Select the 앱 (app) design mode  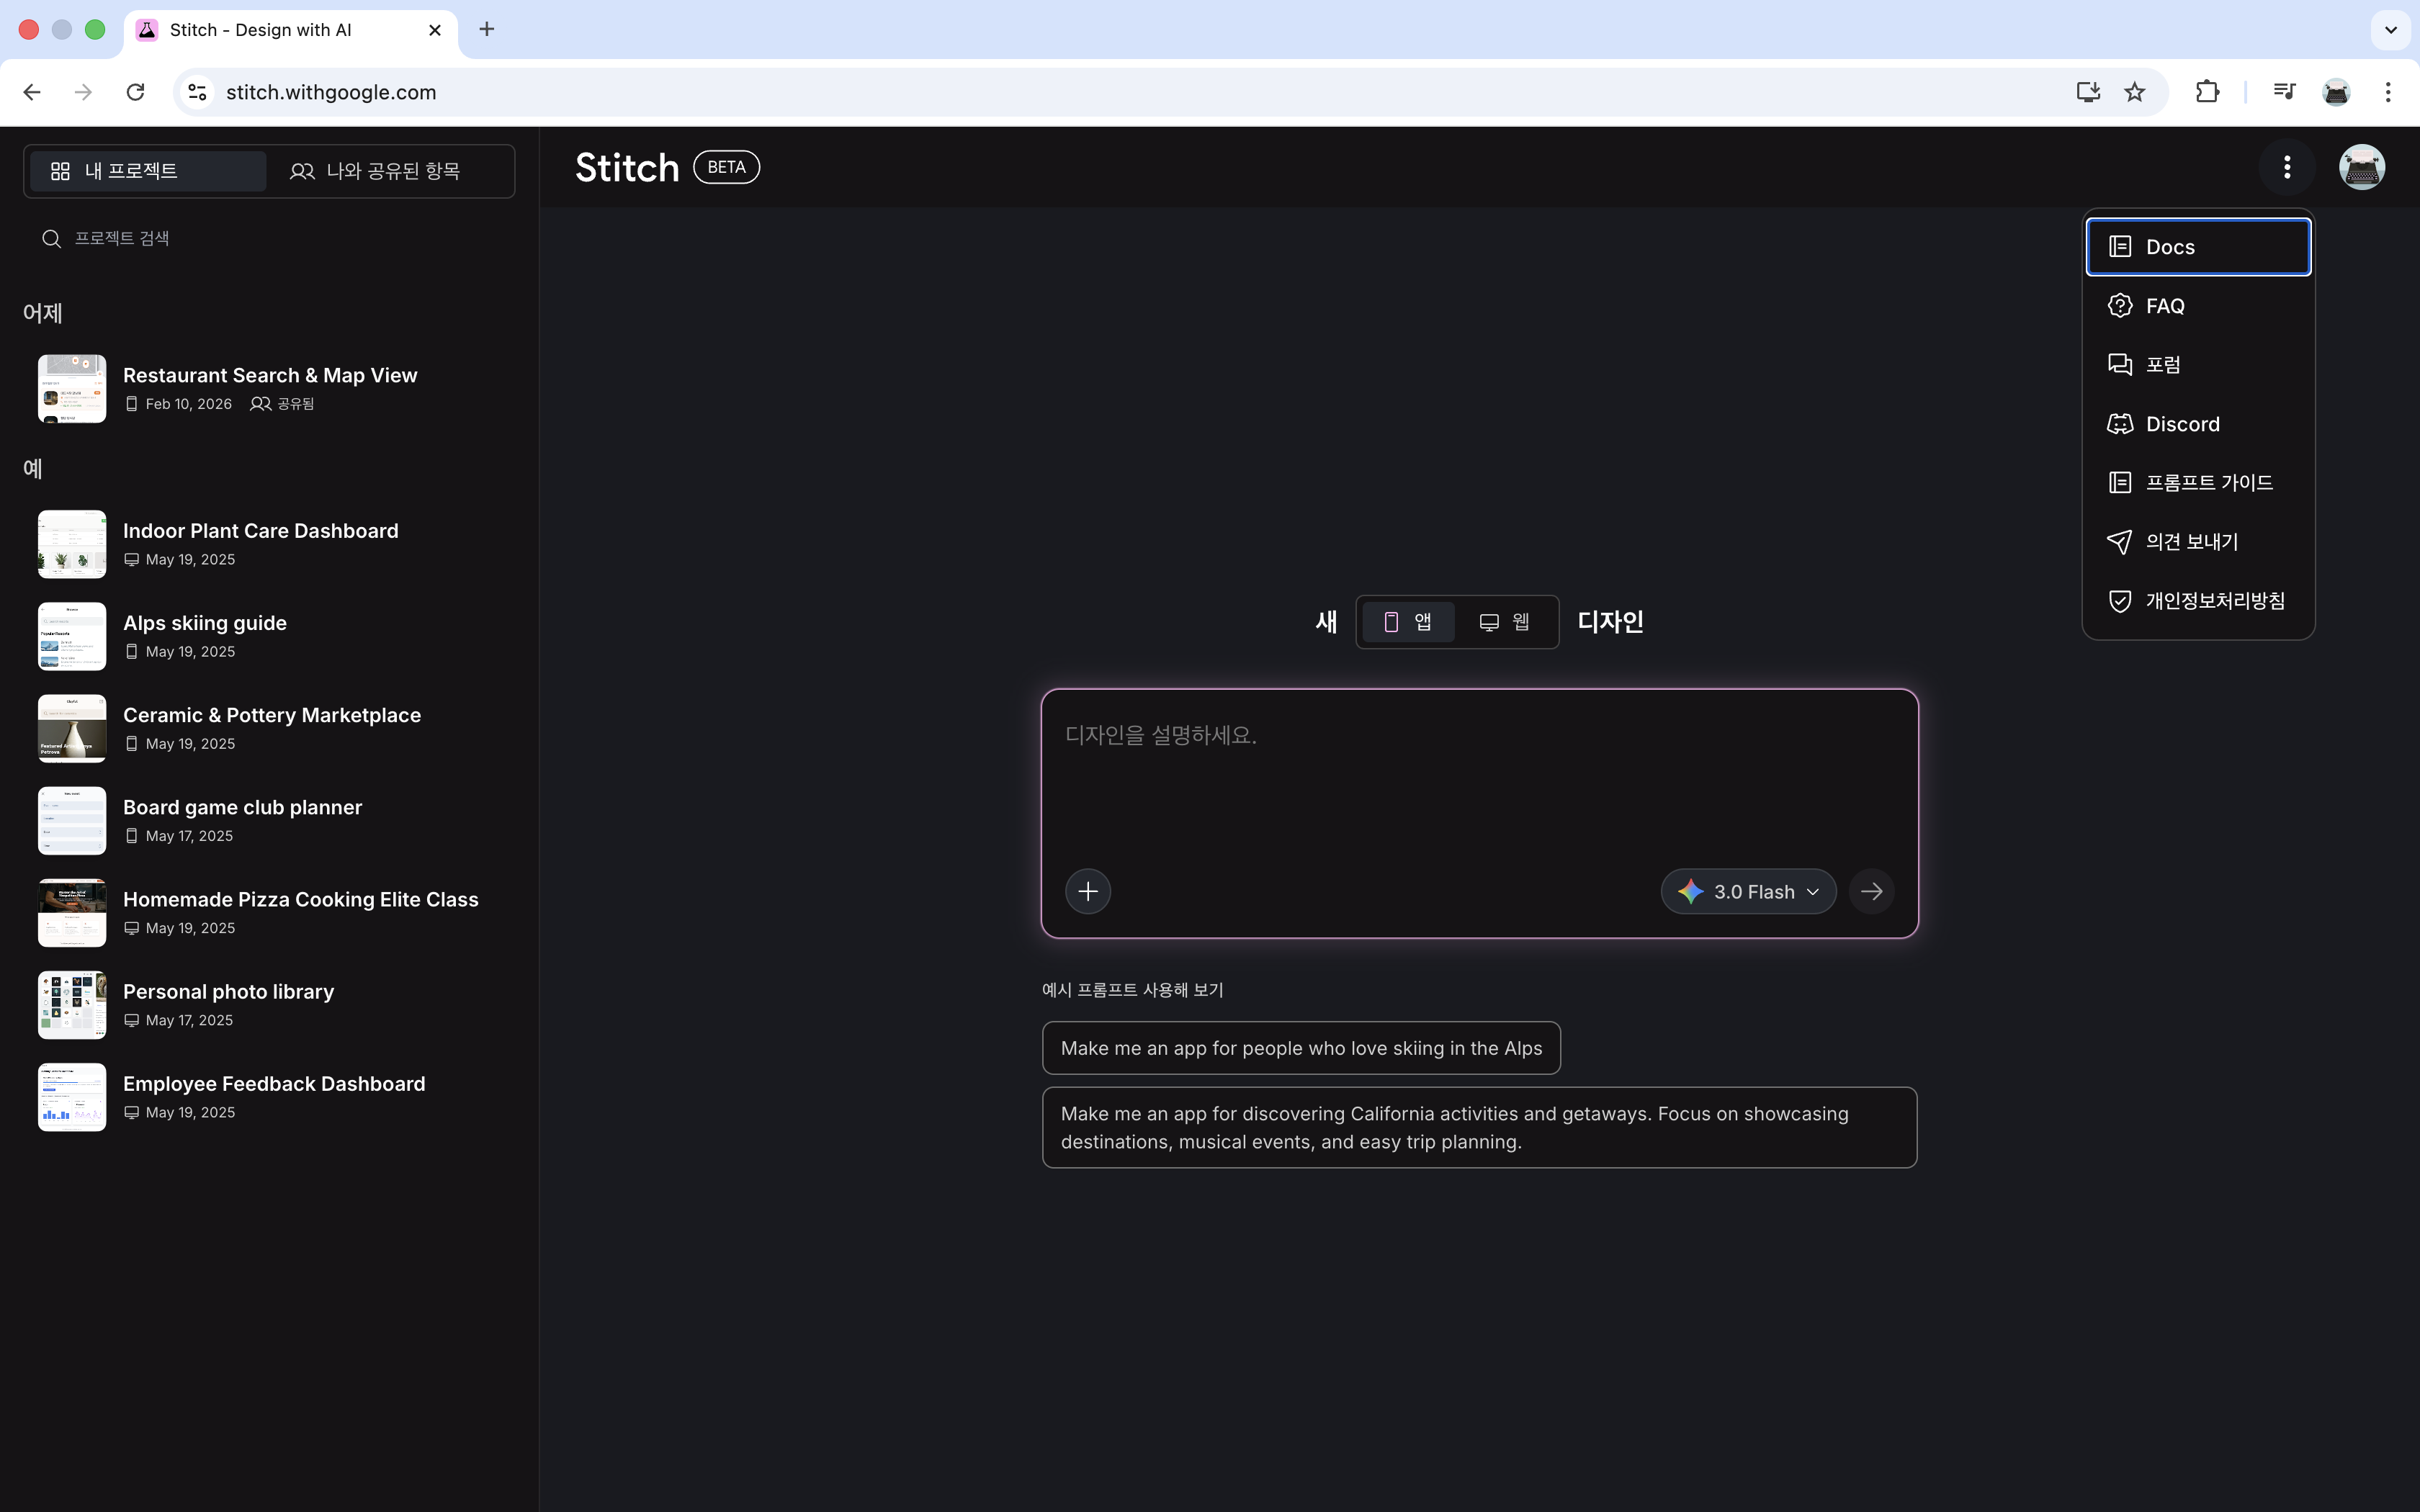(1408, 622)
